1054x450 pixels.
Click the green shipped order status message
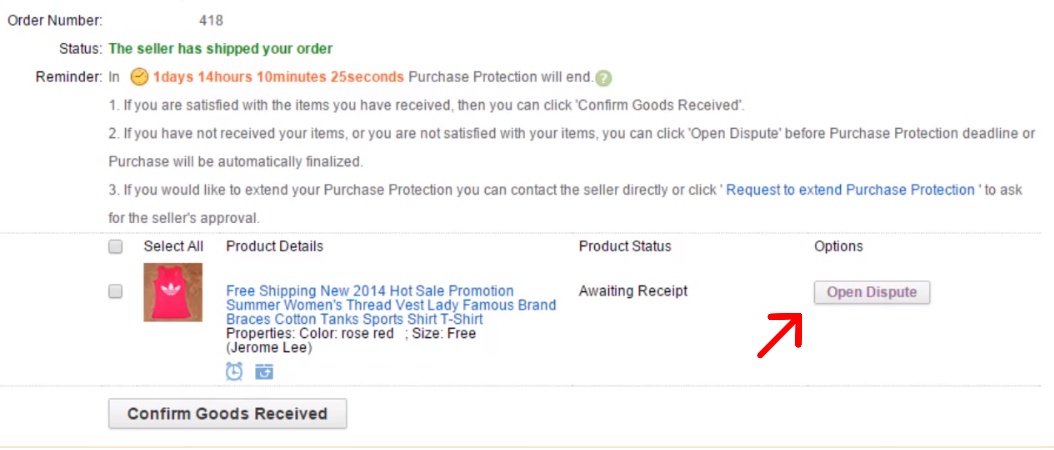pyautogui.click(x=220, y=48)
